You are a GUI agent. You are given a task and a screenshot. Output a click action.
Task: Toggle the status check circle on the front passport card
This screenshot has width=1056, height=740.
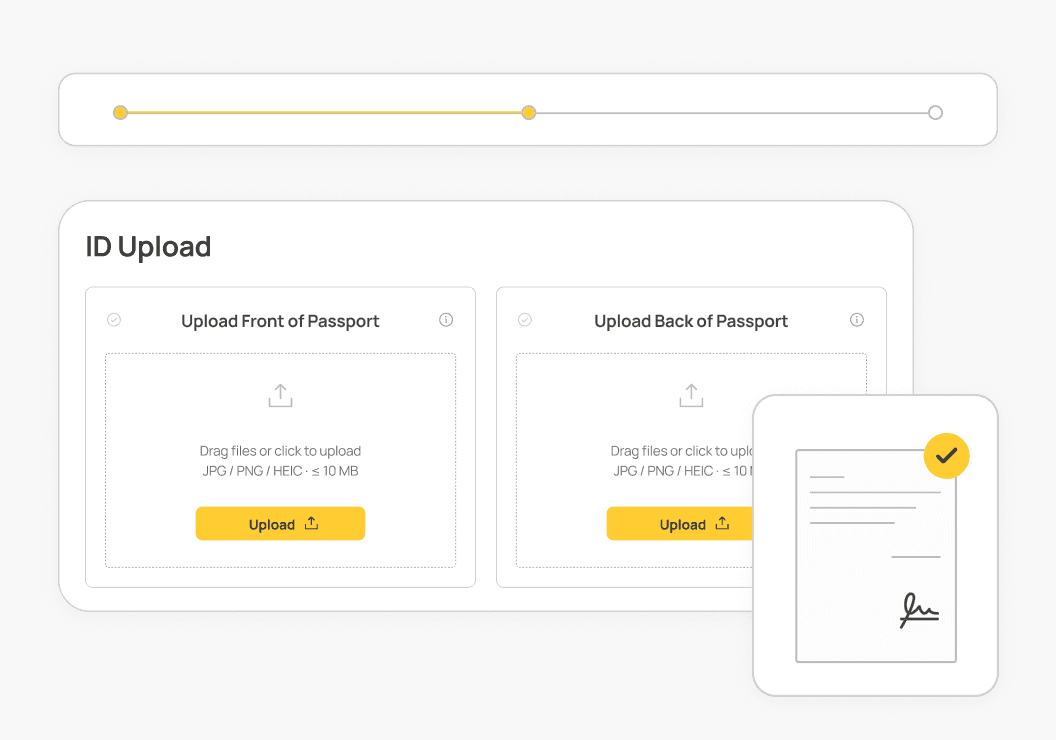pos(114,320)
